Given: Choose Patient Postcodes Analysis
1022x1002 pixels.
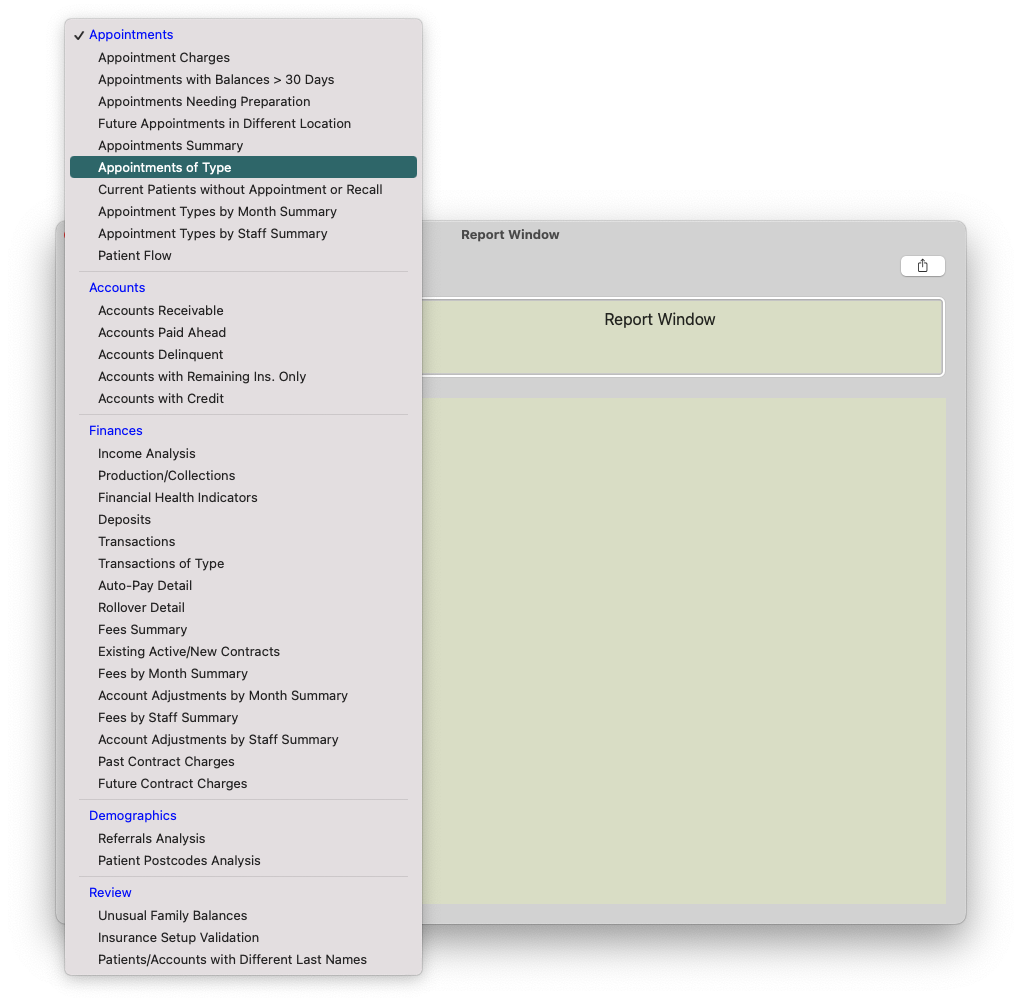Looking at the screenshot, I should (179, 861).
